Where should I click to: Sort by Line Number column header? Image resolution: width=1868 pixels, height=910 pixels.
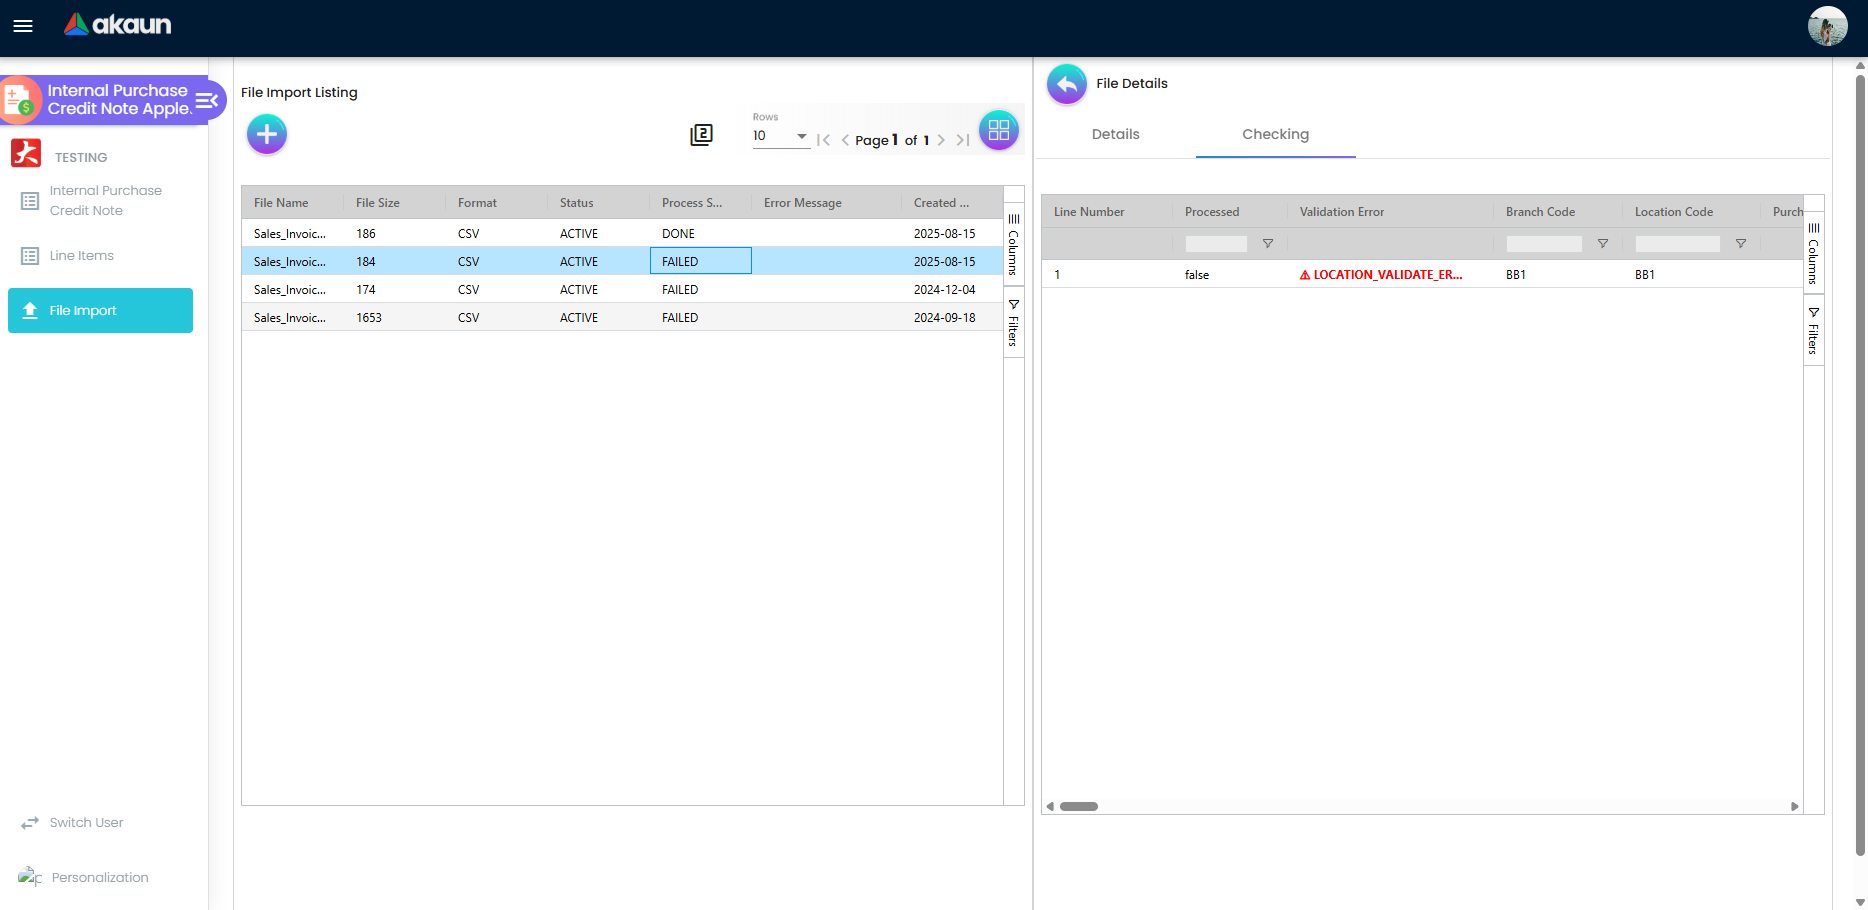pos(1089,212)
